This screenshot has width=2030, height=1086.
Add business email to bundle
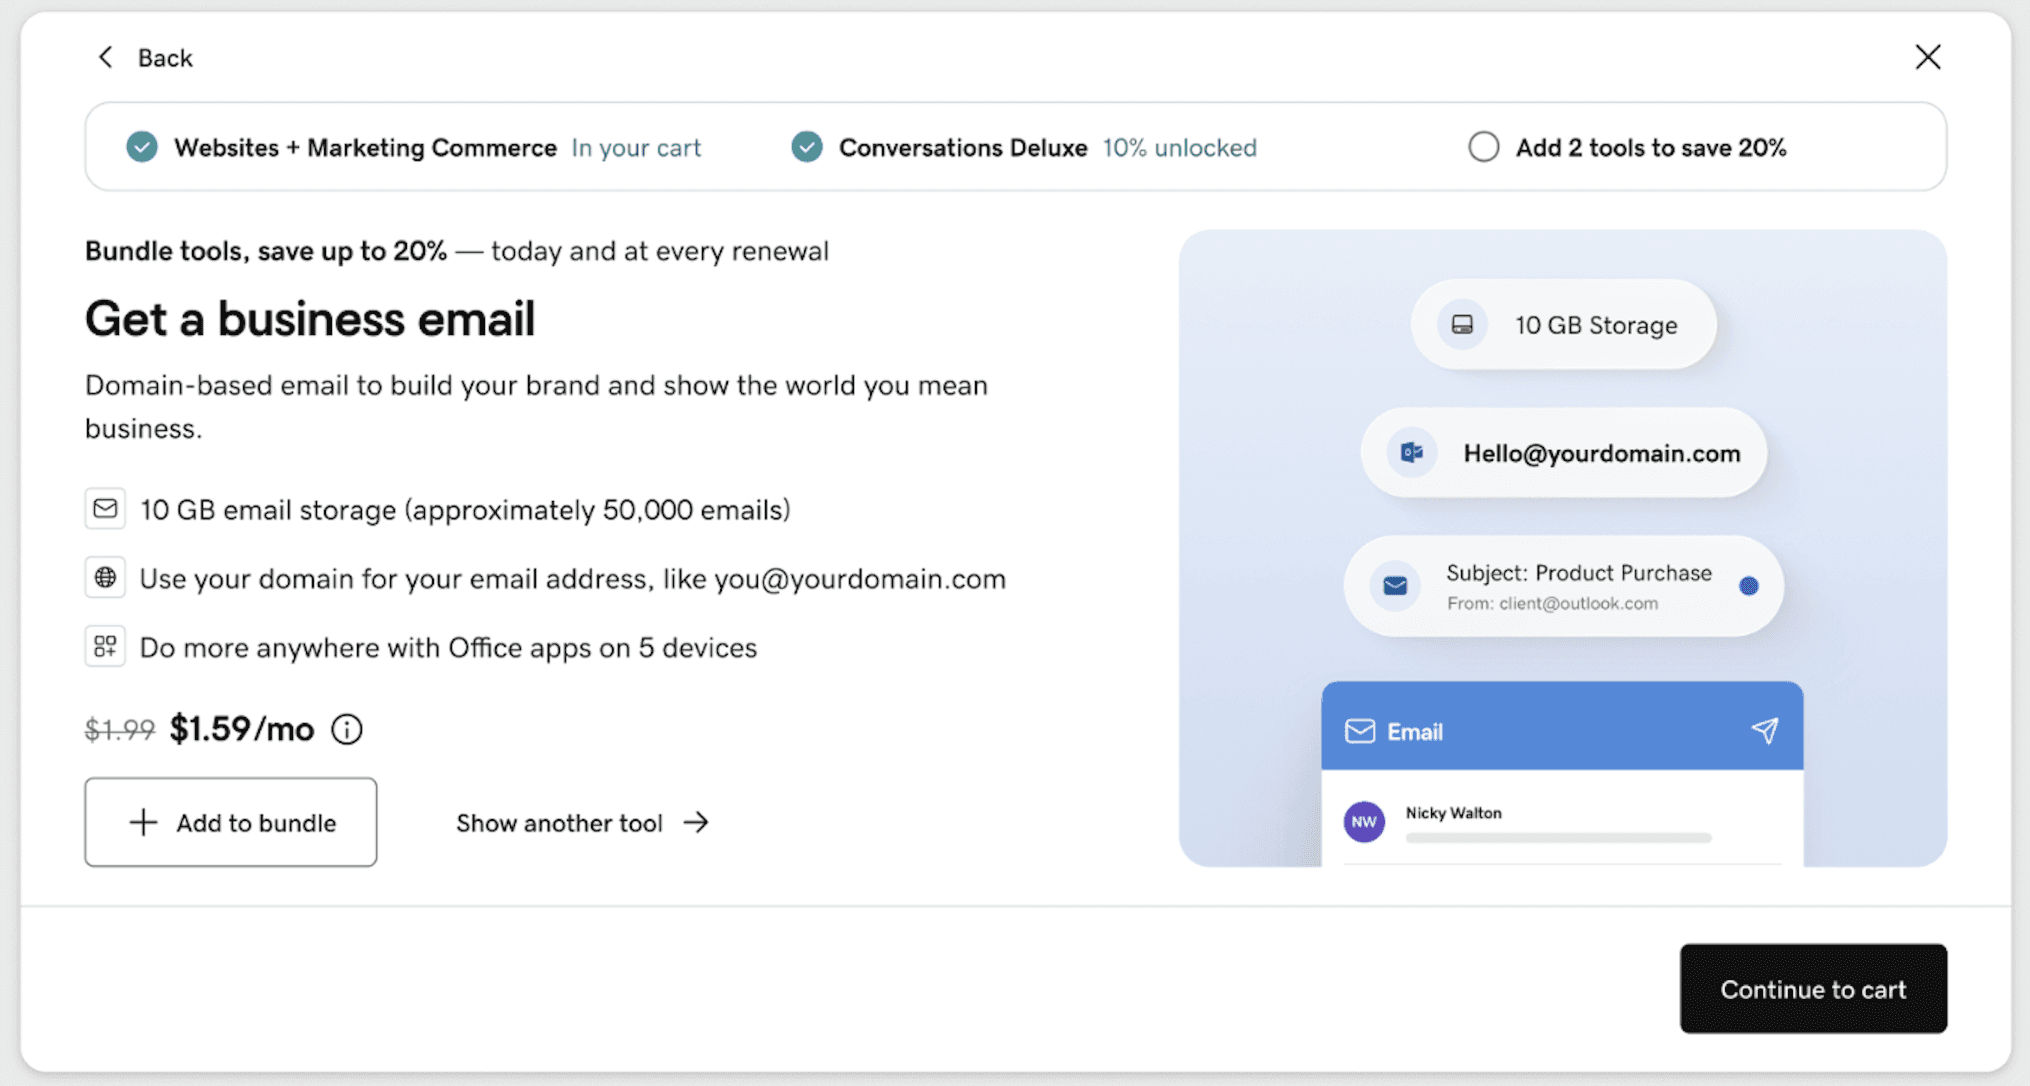coord(231,822)
